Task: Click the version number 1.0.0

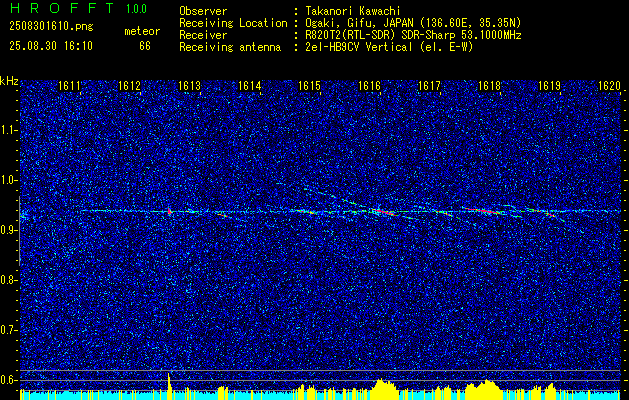Action: coord(136,9)
